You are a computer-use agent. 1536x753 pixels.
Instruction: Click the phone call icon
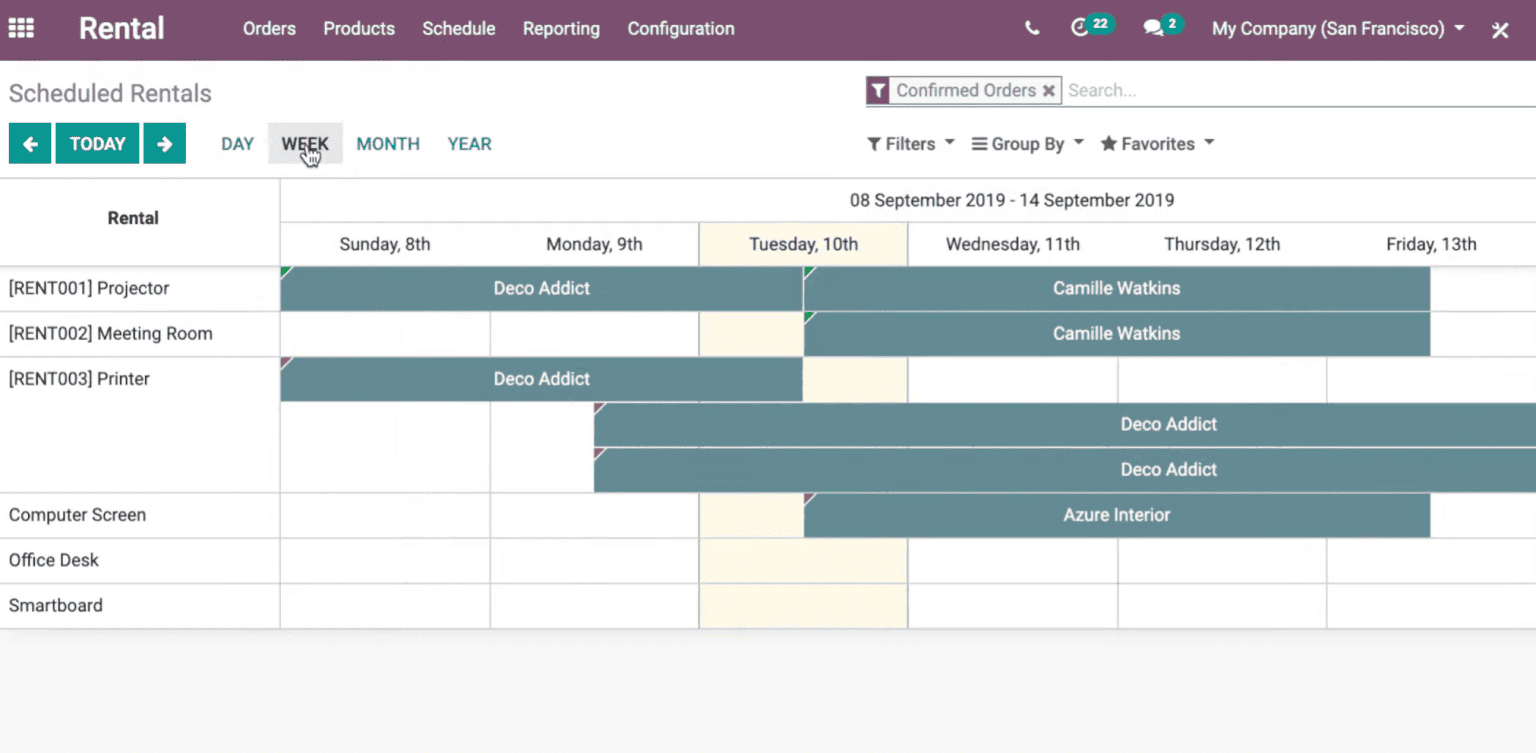click(x=1032, y=29)
